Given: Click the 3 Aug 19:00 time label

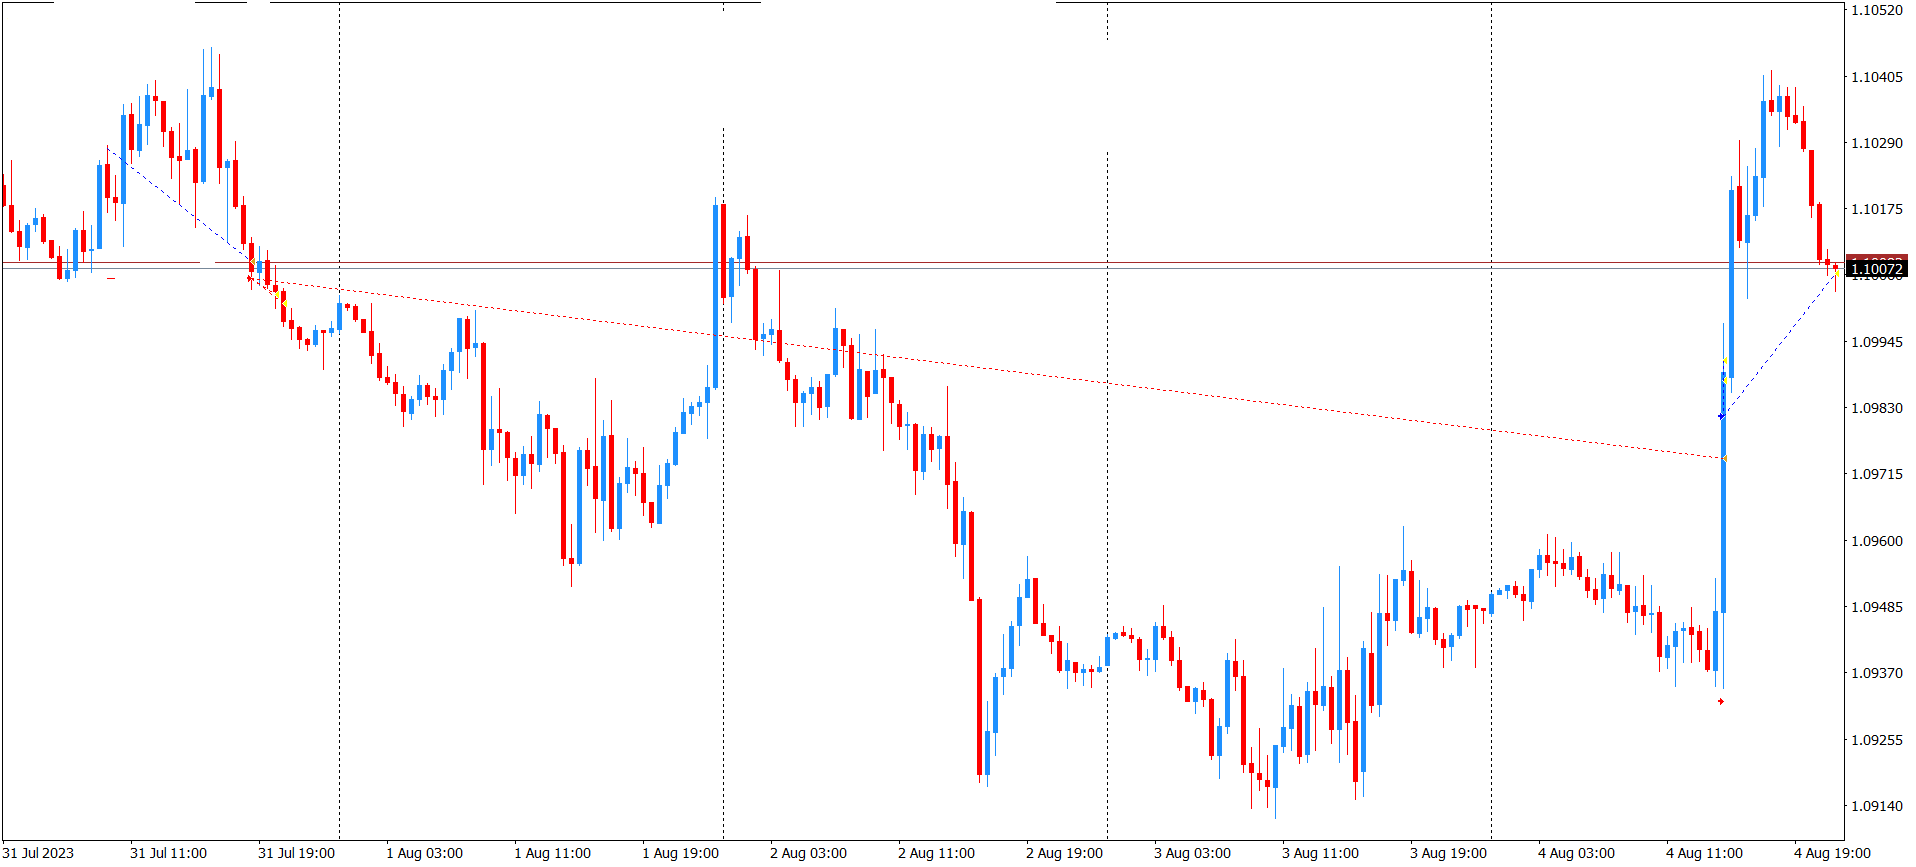Looking at the screenshot, I should [x=1448, y=853].
